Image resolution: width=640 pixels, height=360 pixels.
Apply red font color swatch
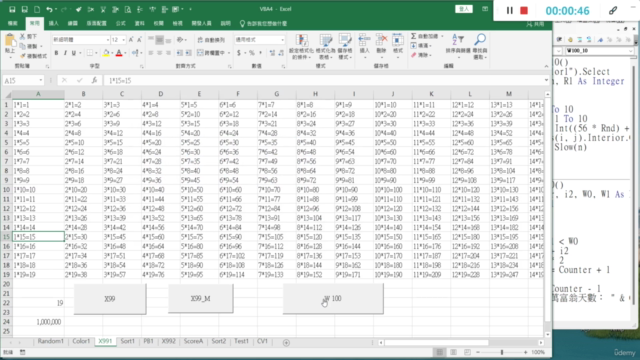coord(119,53)
